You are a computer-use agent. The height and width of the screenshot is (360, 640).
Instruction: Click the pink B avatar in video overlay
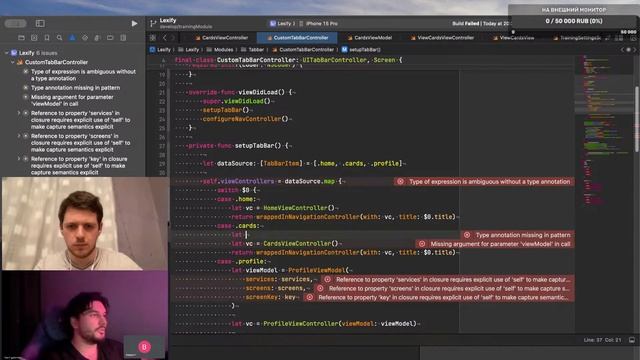point(144,347)
